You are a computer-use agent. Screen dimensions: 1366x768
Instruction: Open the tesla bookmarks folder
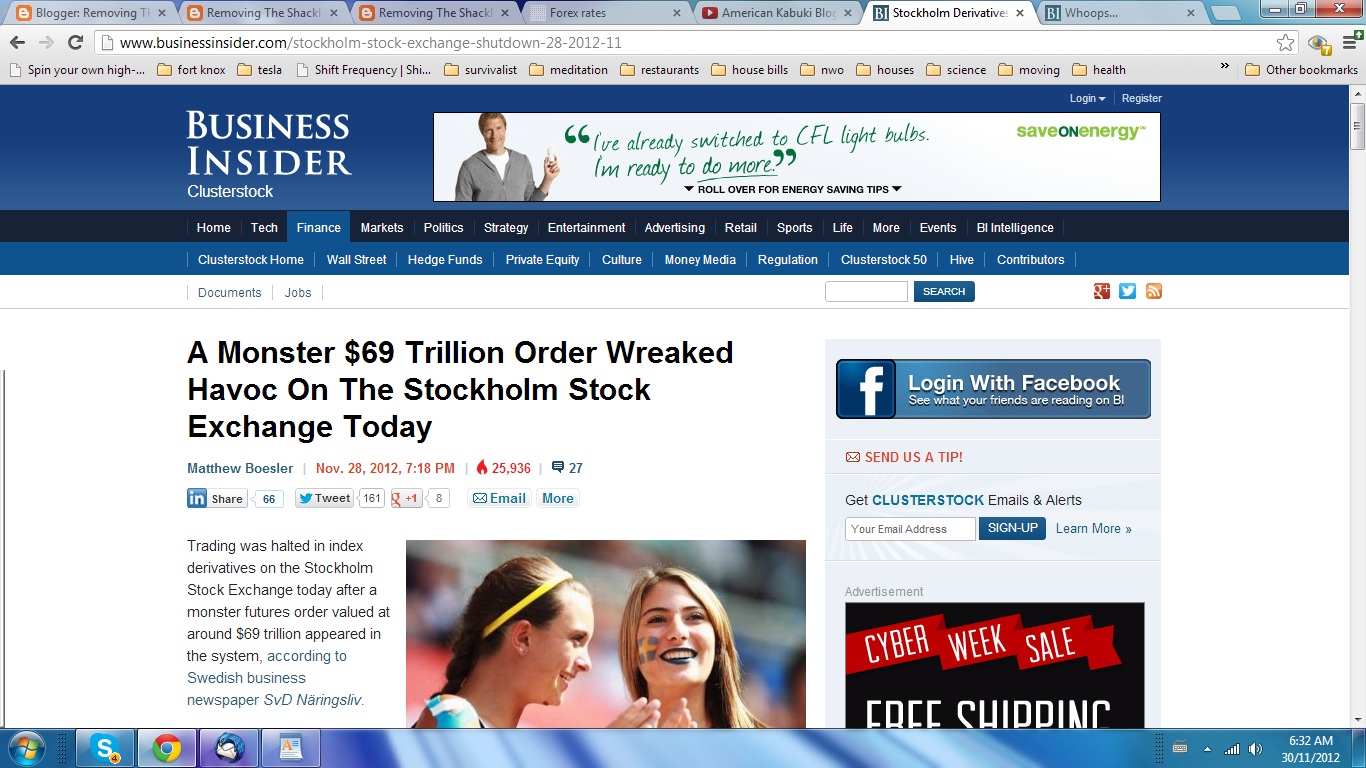coord(259,70)
